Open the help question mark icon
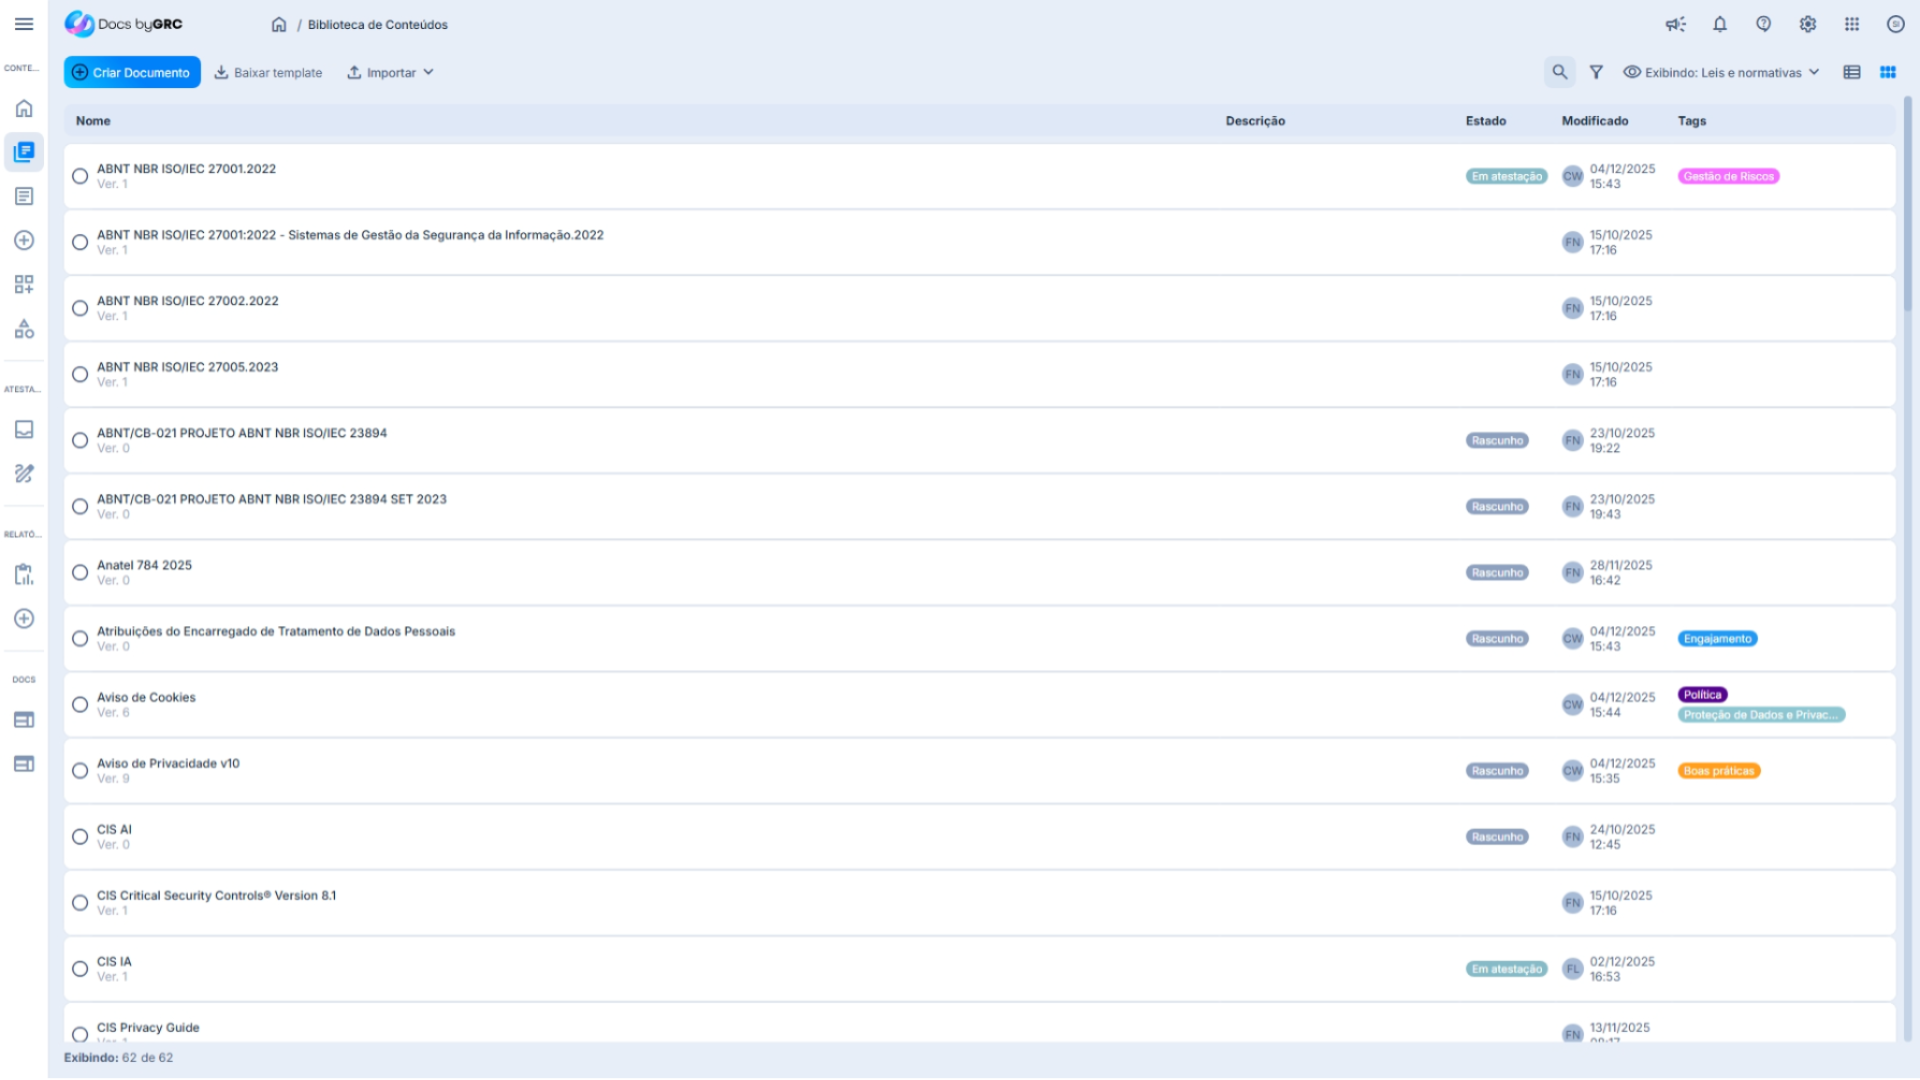 click(x=1763, y=24)
